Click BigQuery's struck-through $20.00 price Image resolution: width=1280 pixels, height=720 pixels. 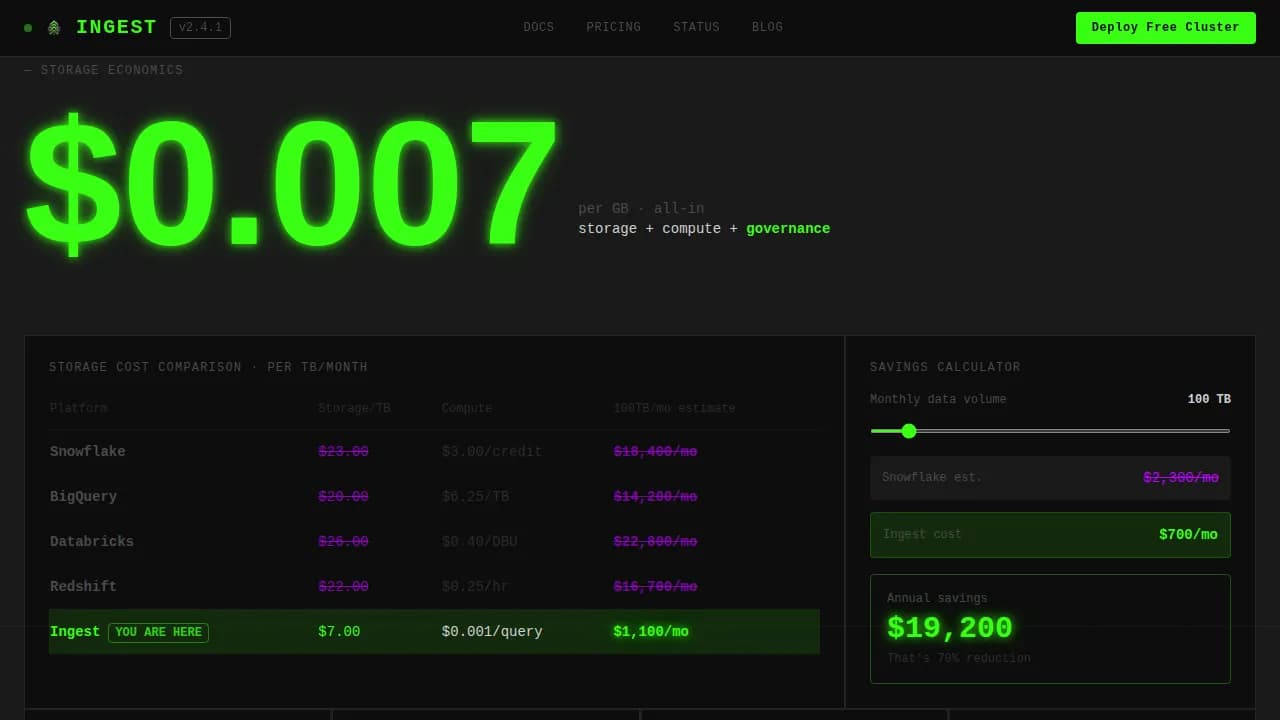coord(343,497)
